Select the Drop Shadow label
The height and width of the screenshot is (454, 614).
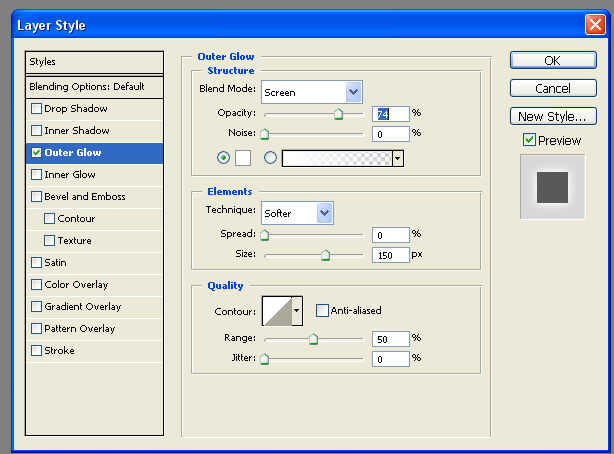pos(76,109)
